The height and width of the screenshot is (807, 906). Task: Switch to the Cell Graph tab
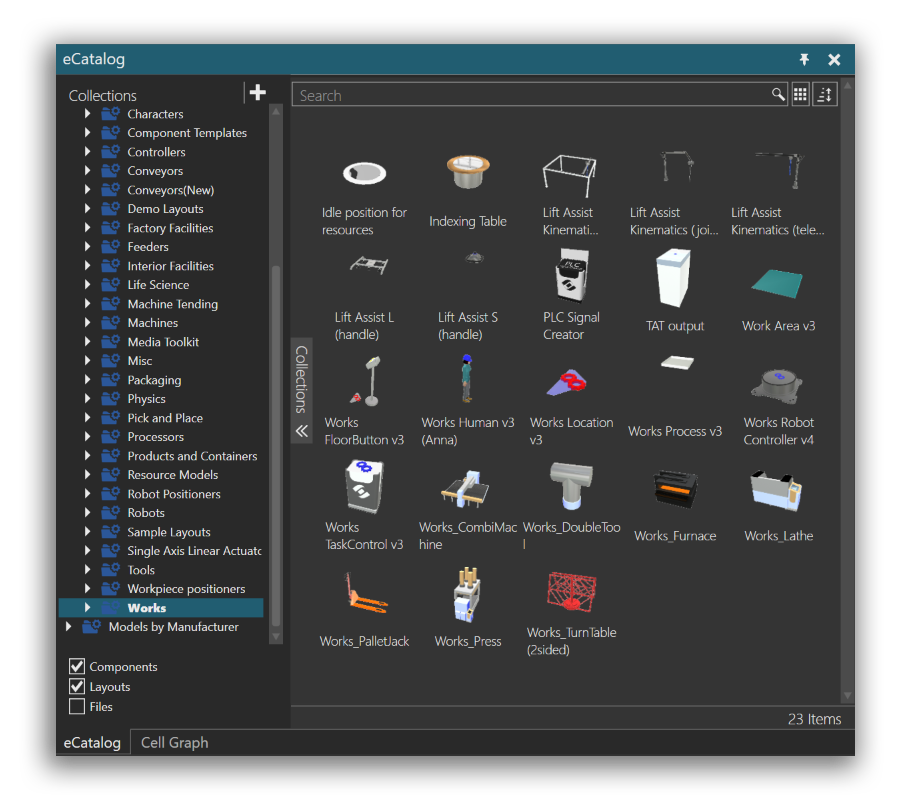[x=174, y=743]
